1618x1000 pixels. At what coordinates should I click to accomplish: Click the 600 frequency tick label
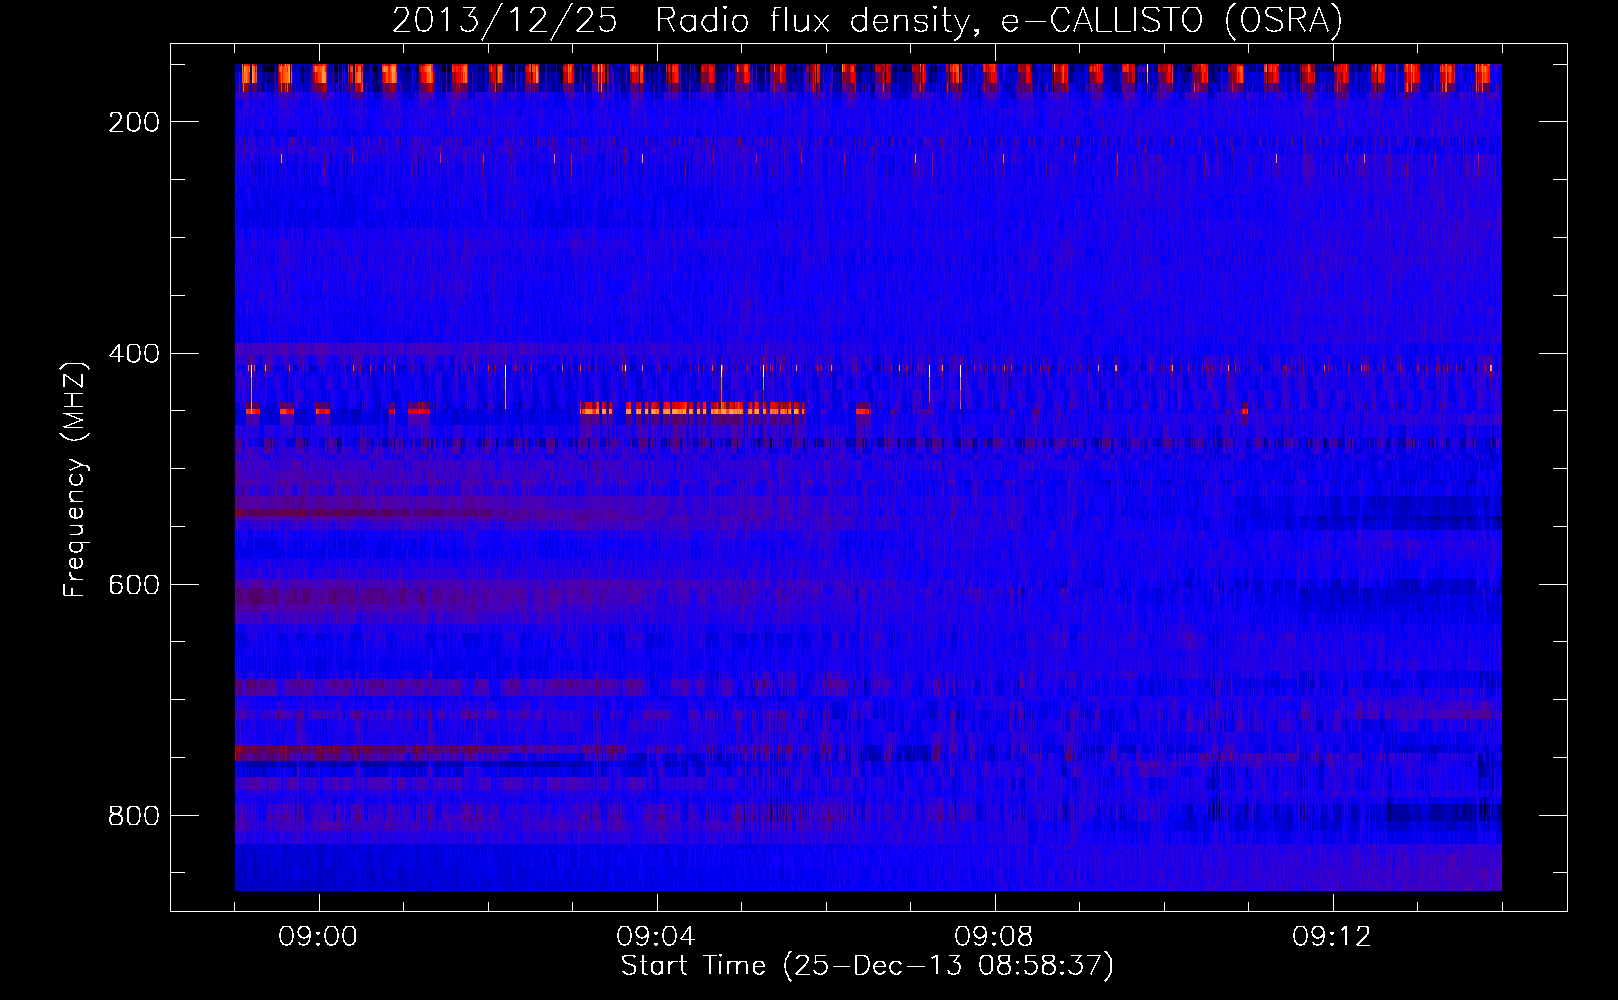(133, 584)
